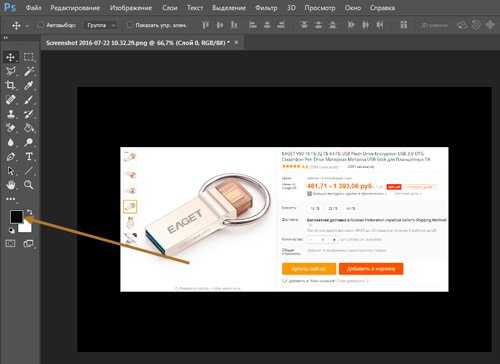500x364 pixels.
Task: Open the Move tool preset picker arrow
Action: tap(27, 26)
